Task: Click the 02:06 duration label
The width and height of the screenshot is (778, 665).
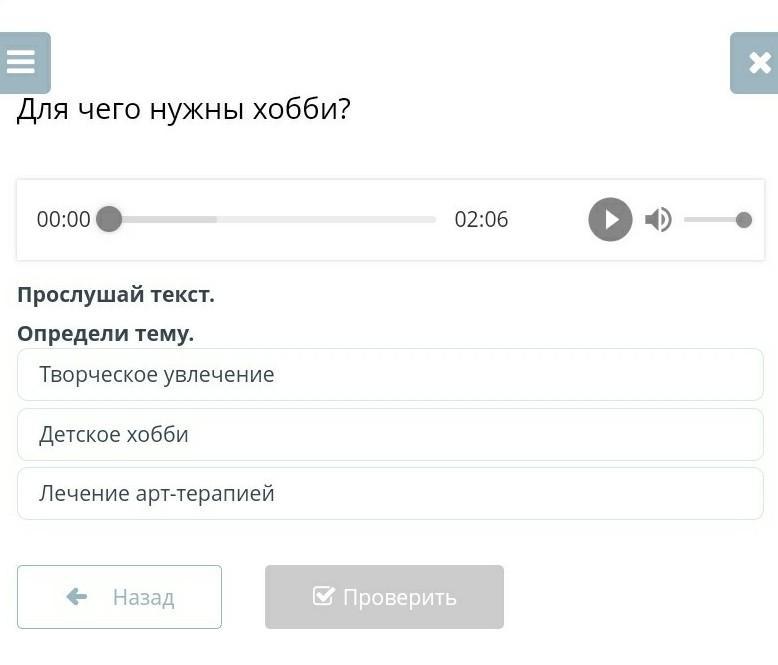Action: point(481,220)
